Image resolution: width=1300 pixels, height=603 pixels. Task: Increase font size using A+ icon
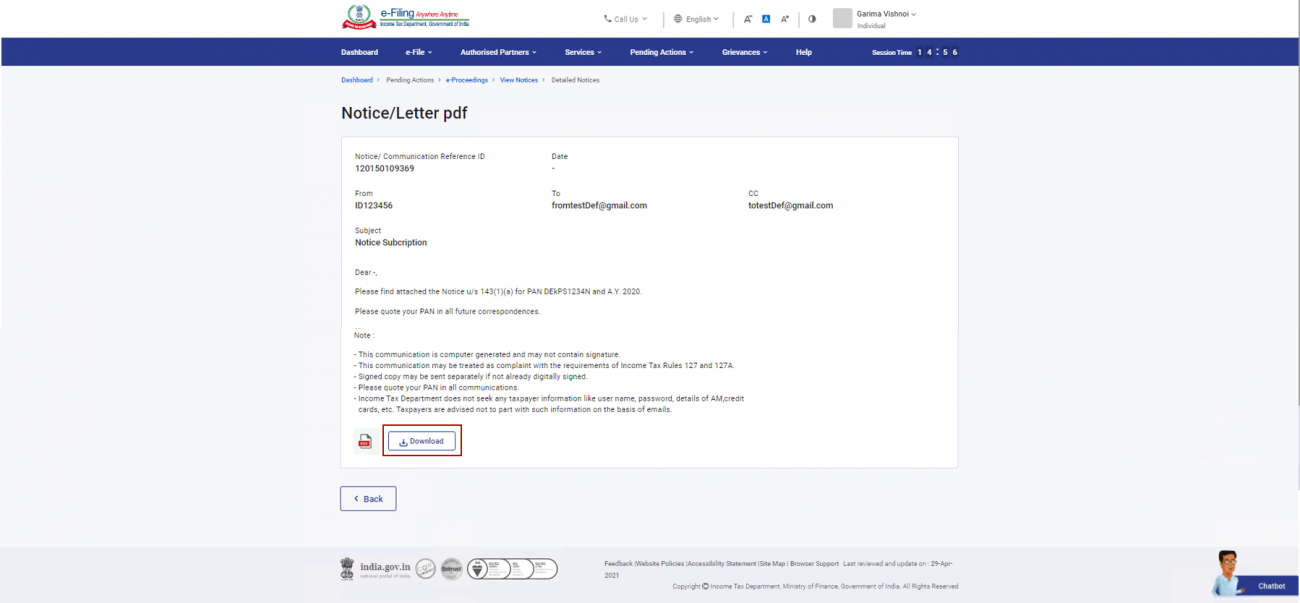coord(785,18)
